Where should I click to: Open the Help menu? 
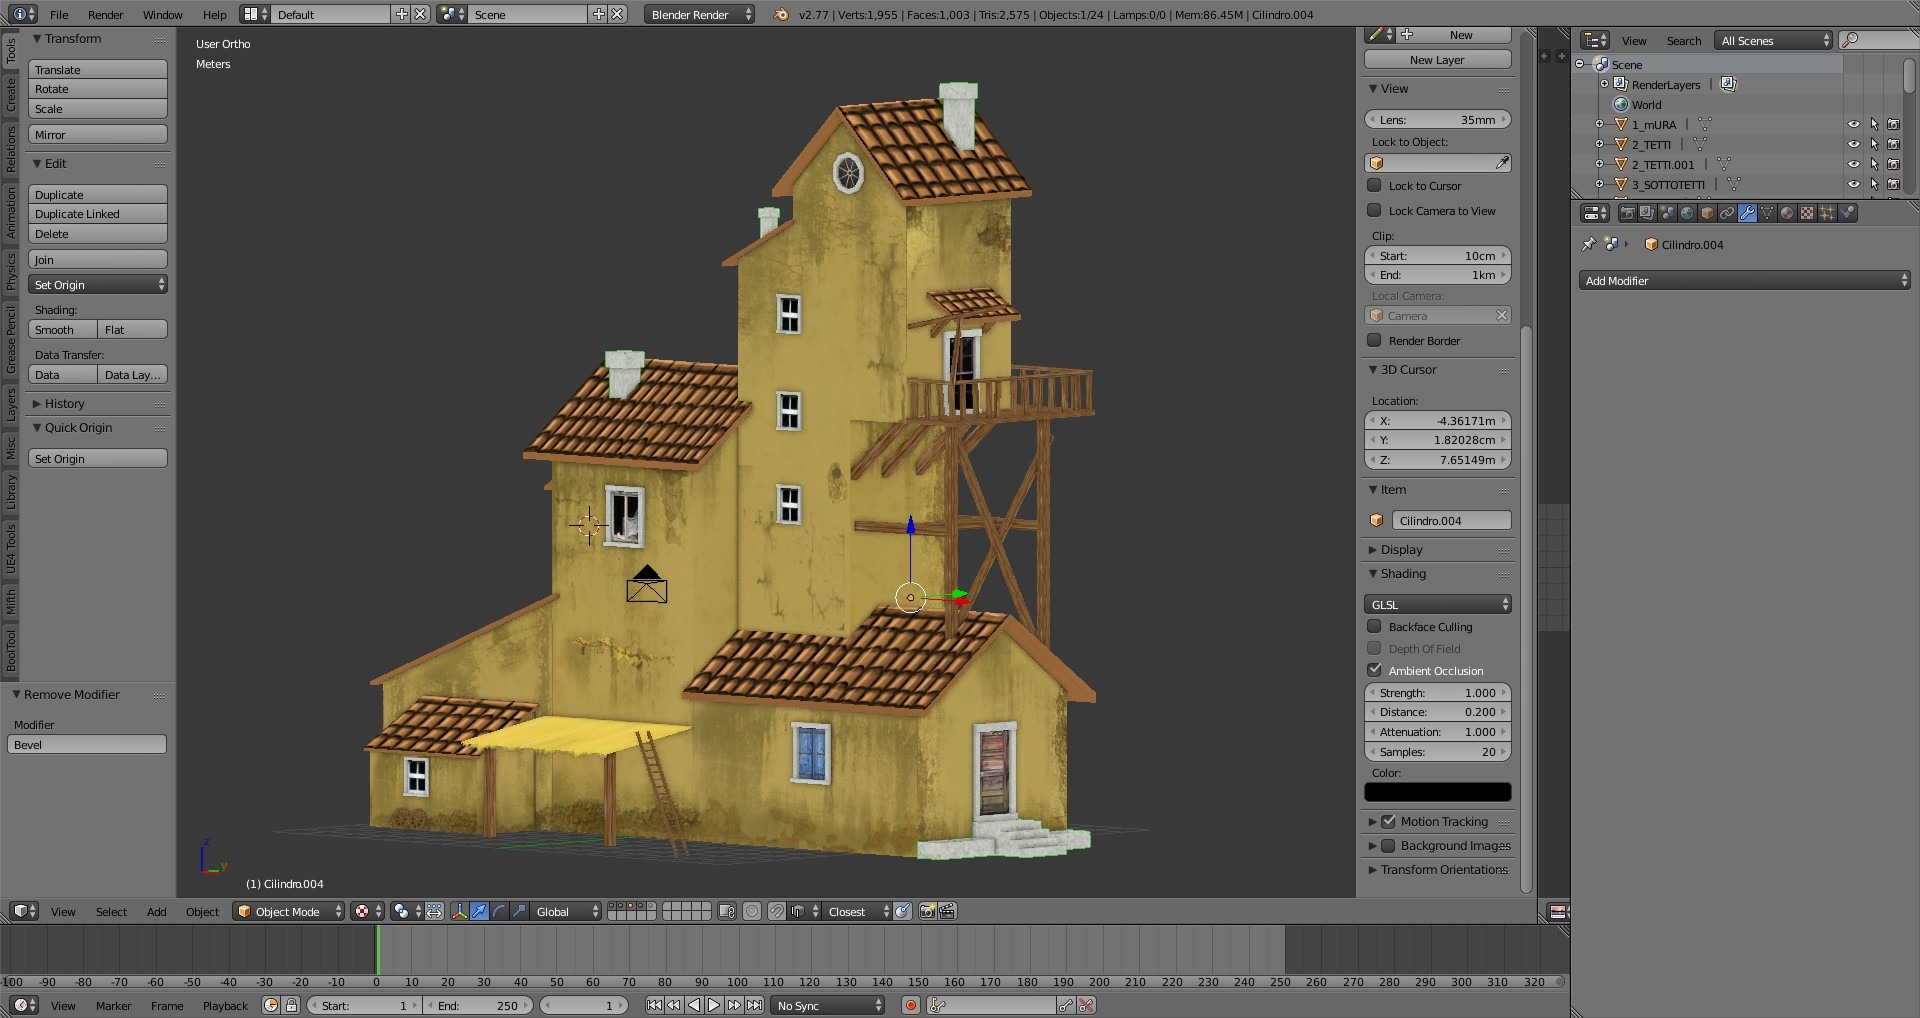coord(214,14)
